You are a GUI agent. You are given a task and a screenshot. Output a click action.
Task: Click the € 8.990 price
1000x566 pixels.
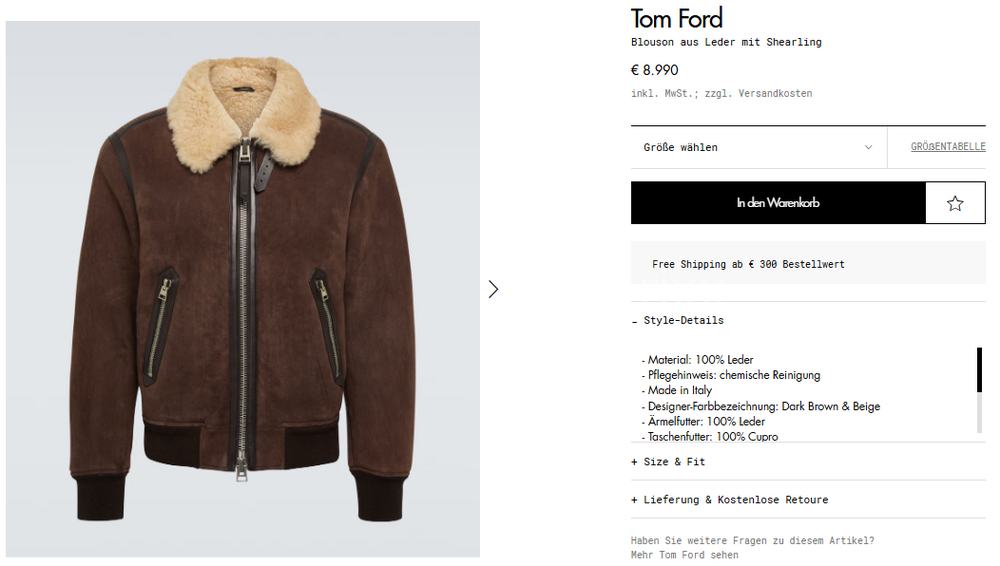(655, 70)
